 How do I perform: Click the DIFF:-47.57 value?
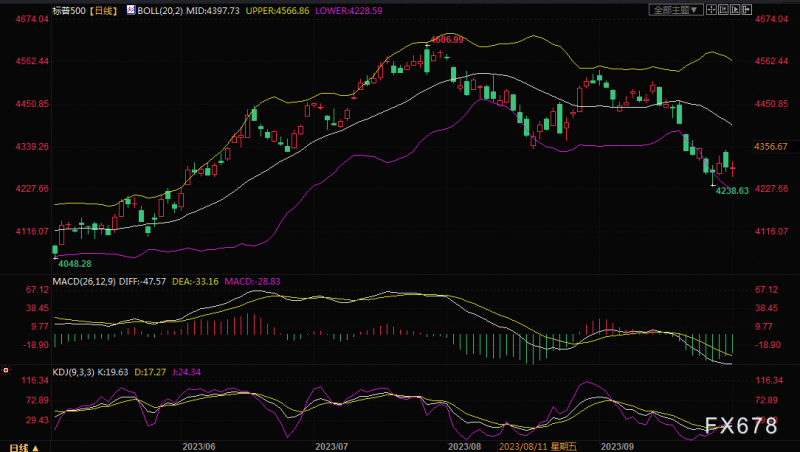(x=142, y=282)
